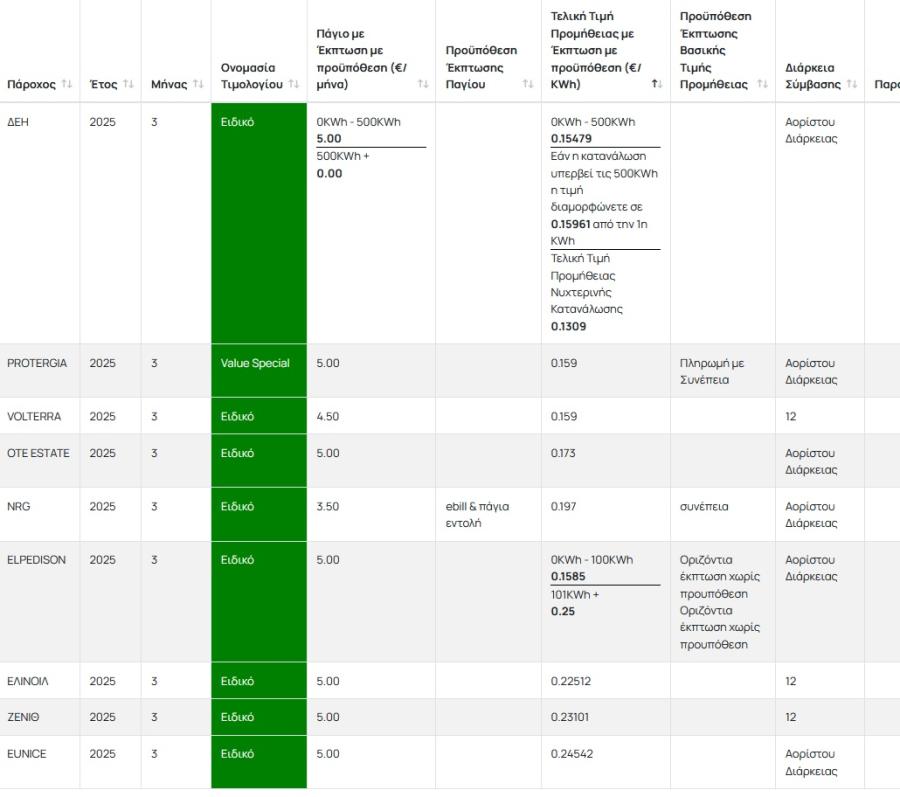The width and height of the screenshot is (900, 797).
Task: Click the Ονομασία Τιμολογίου header text
Action: 251,76
